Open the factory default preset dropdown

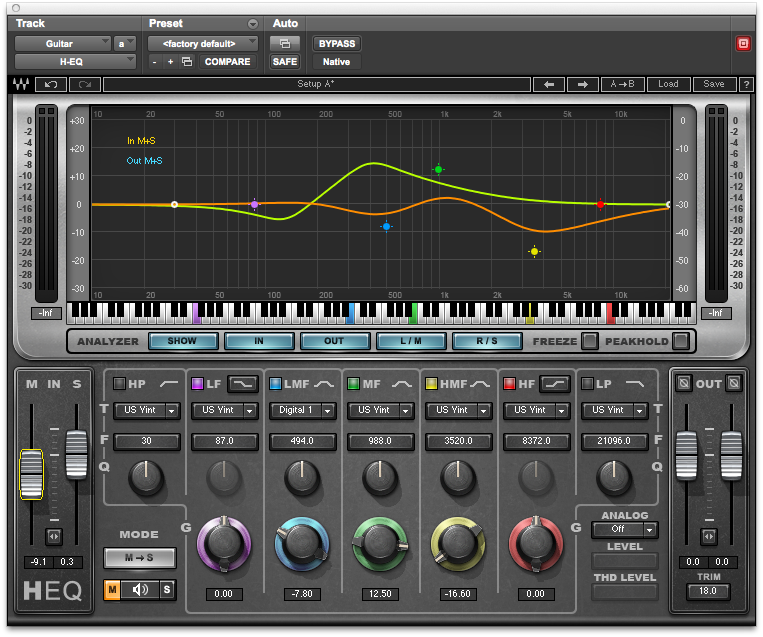coord(202,44)
